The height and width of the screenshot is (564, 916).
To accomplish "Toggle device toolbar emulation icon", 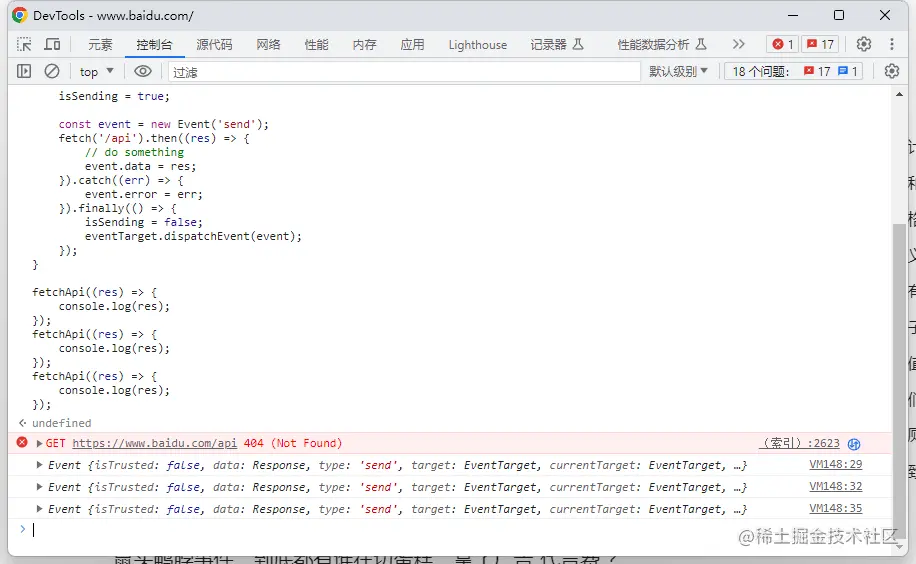I will [53, 44].
